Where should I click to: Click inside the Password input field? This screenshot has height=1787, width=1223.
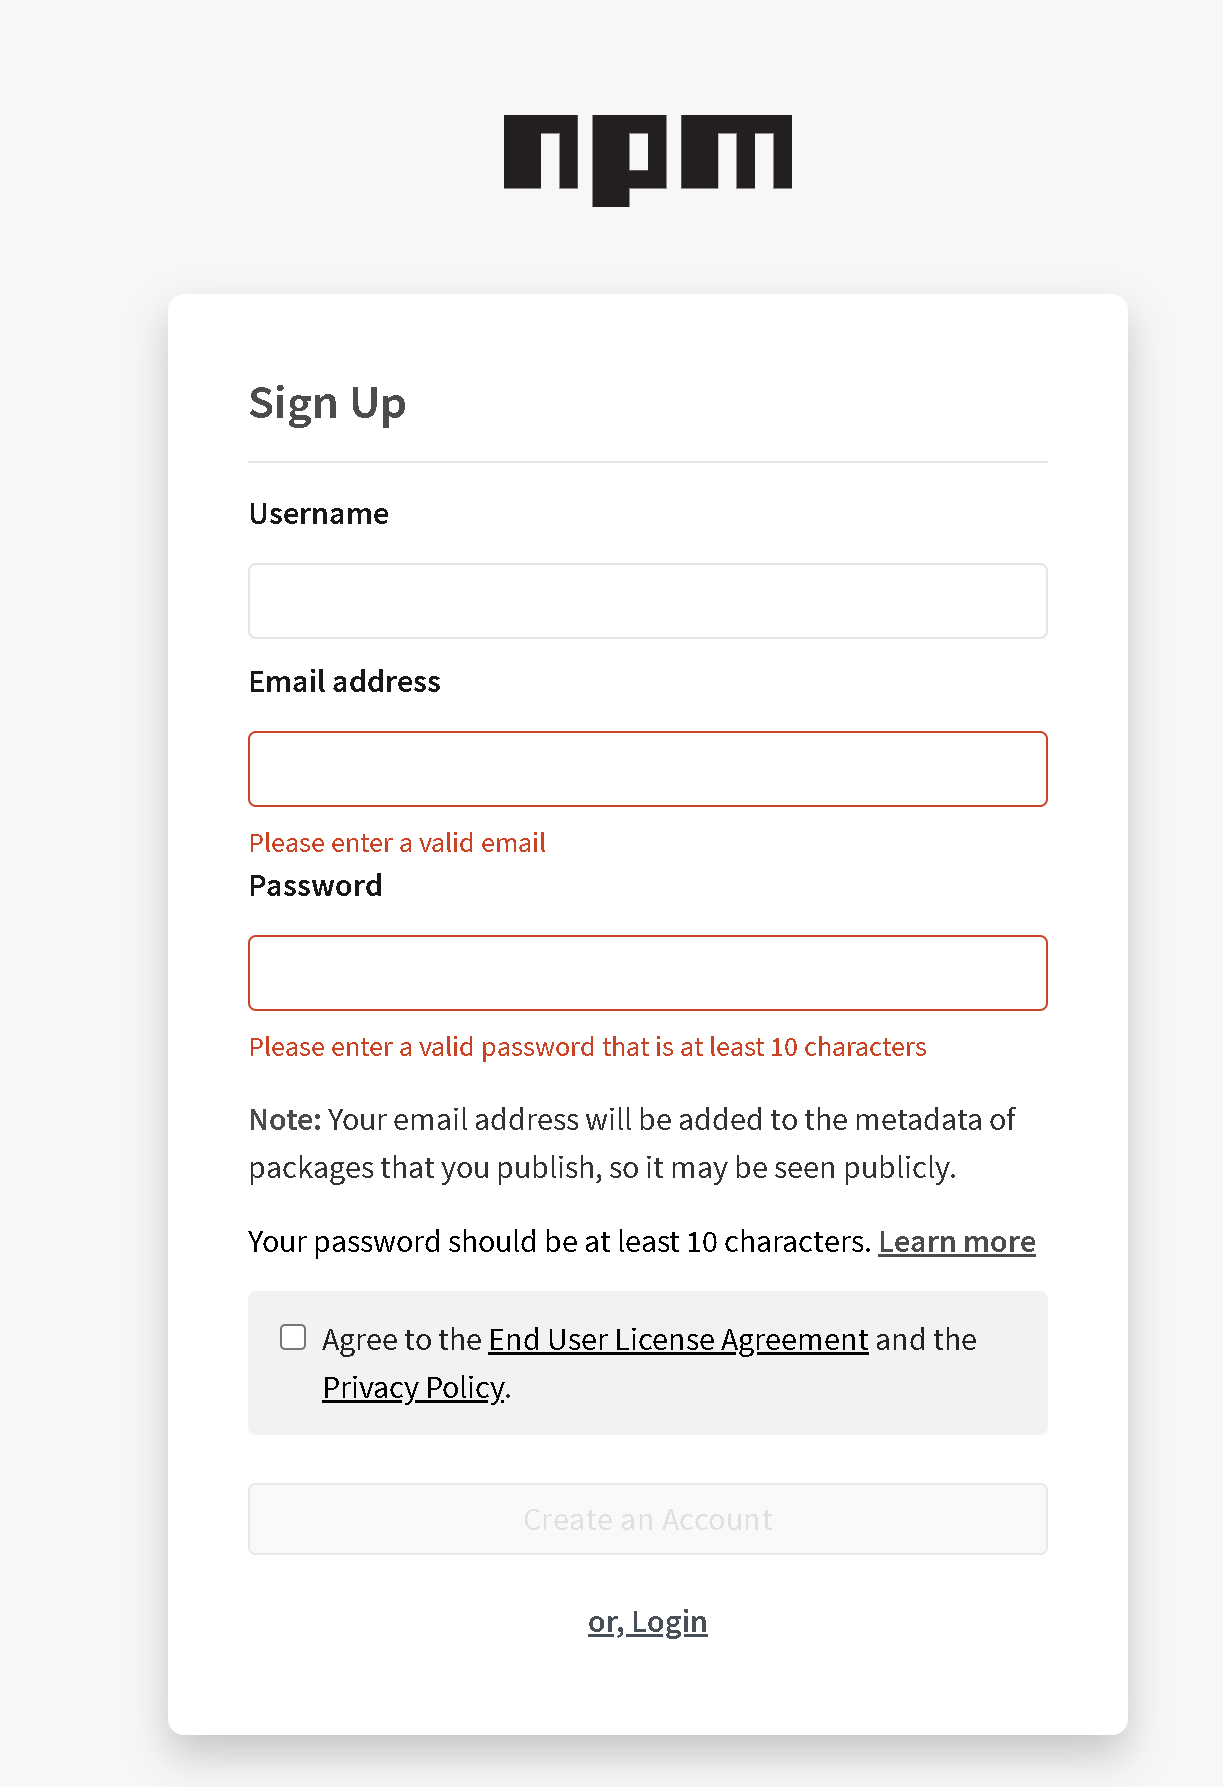click(x=648, y=973)
